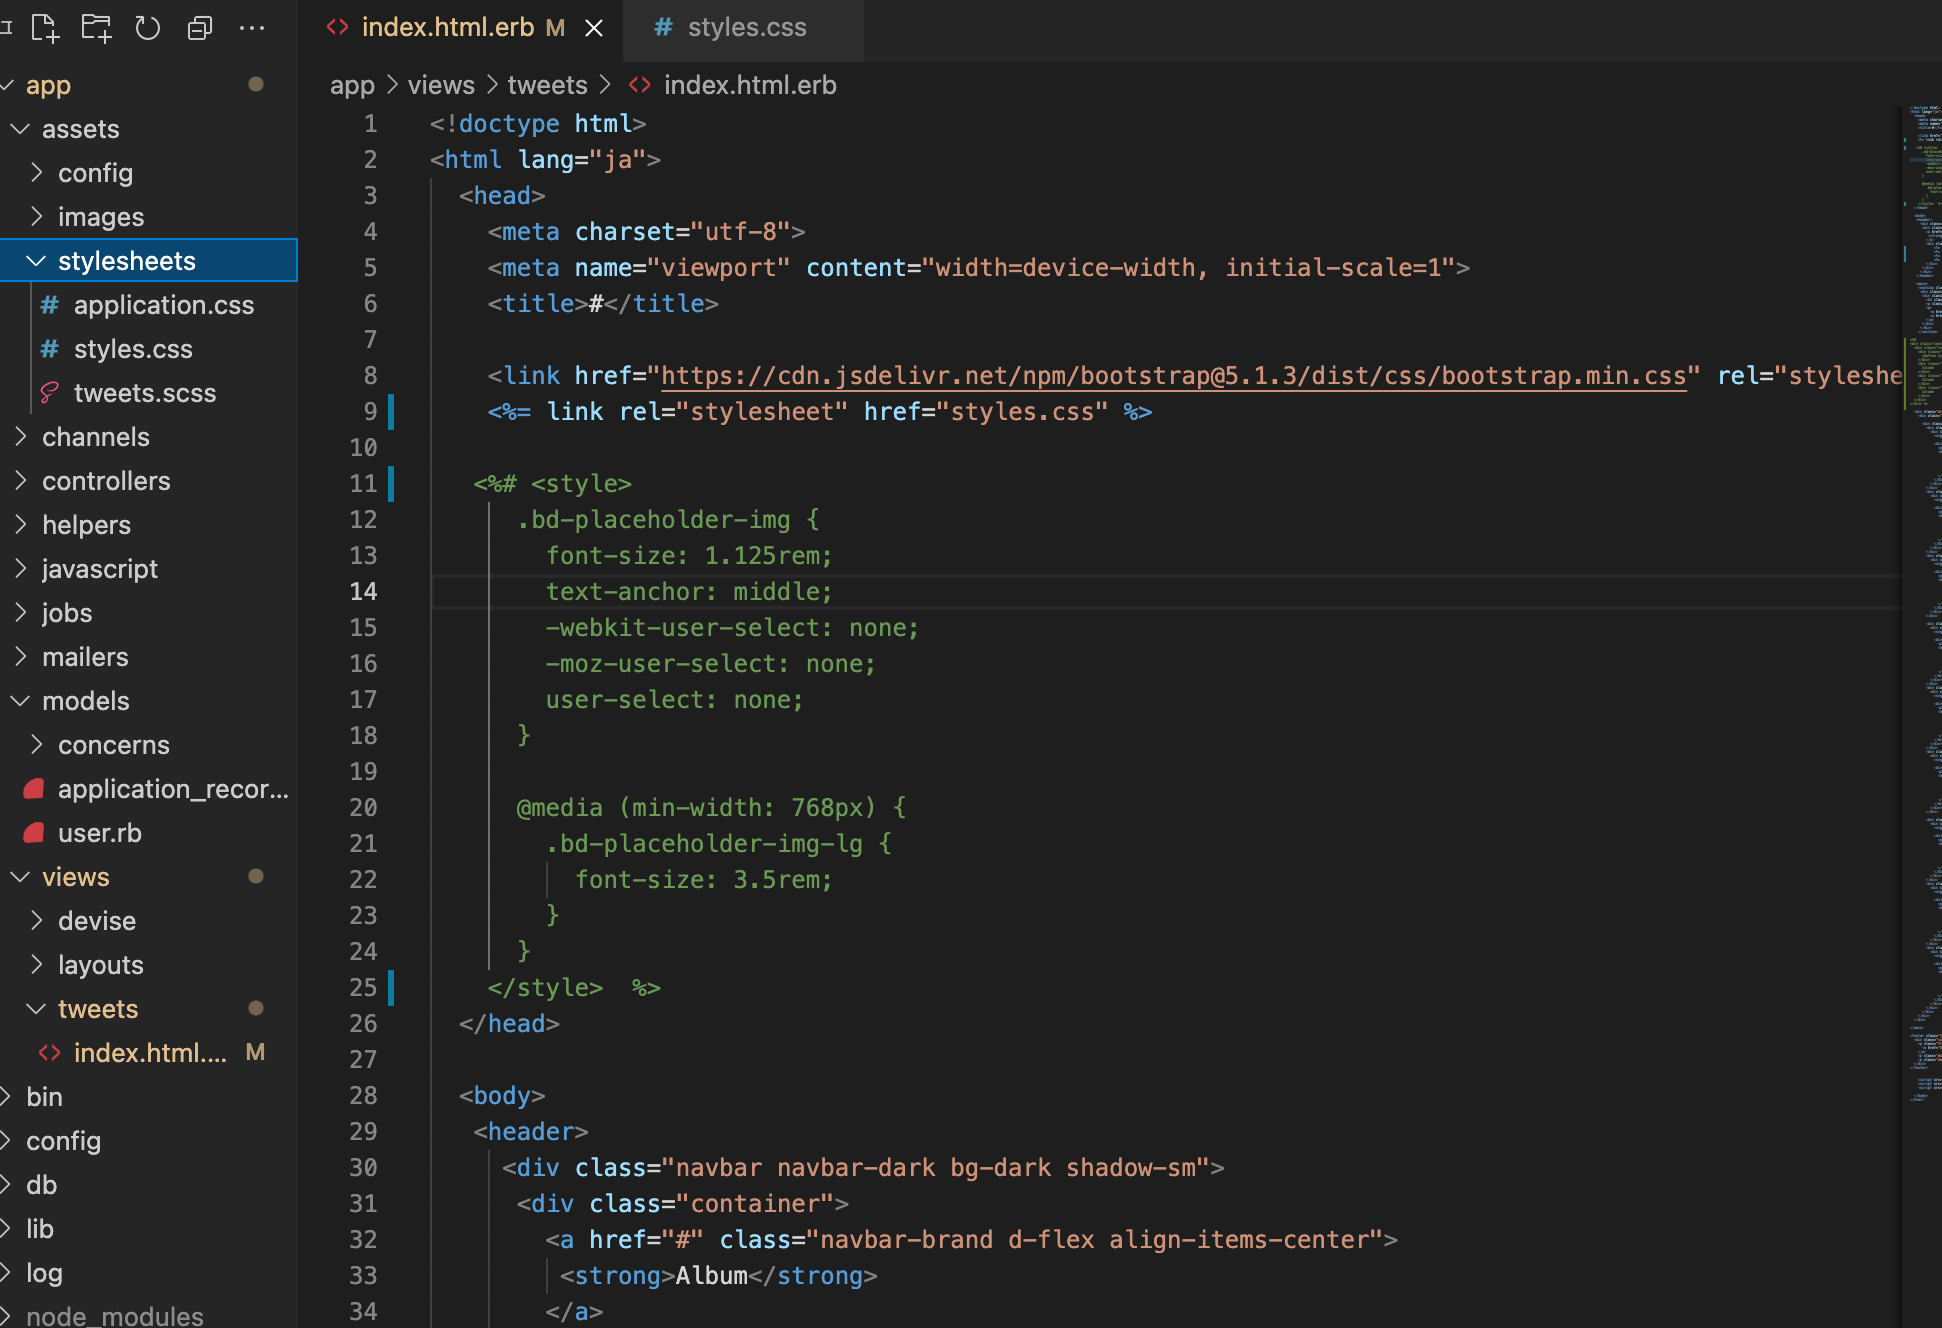The width and height of the screenshot is (1942, 1328).
Task: Expand the db folder
Action: click(x=6, y=1185)
